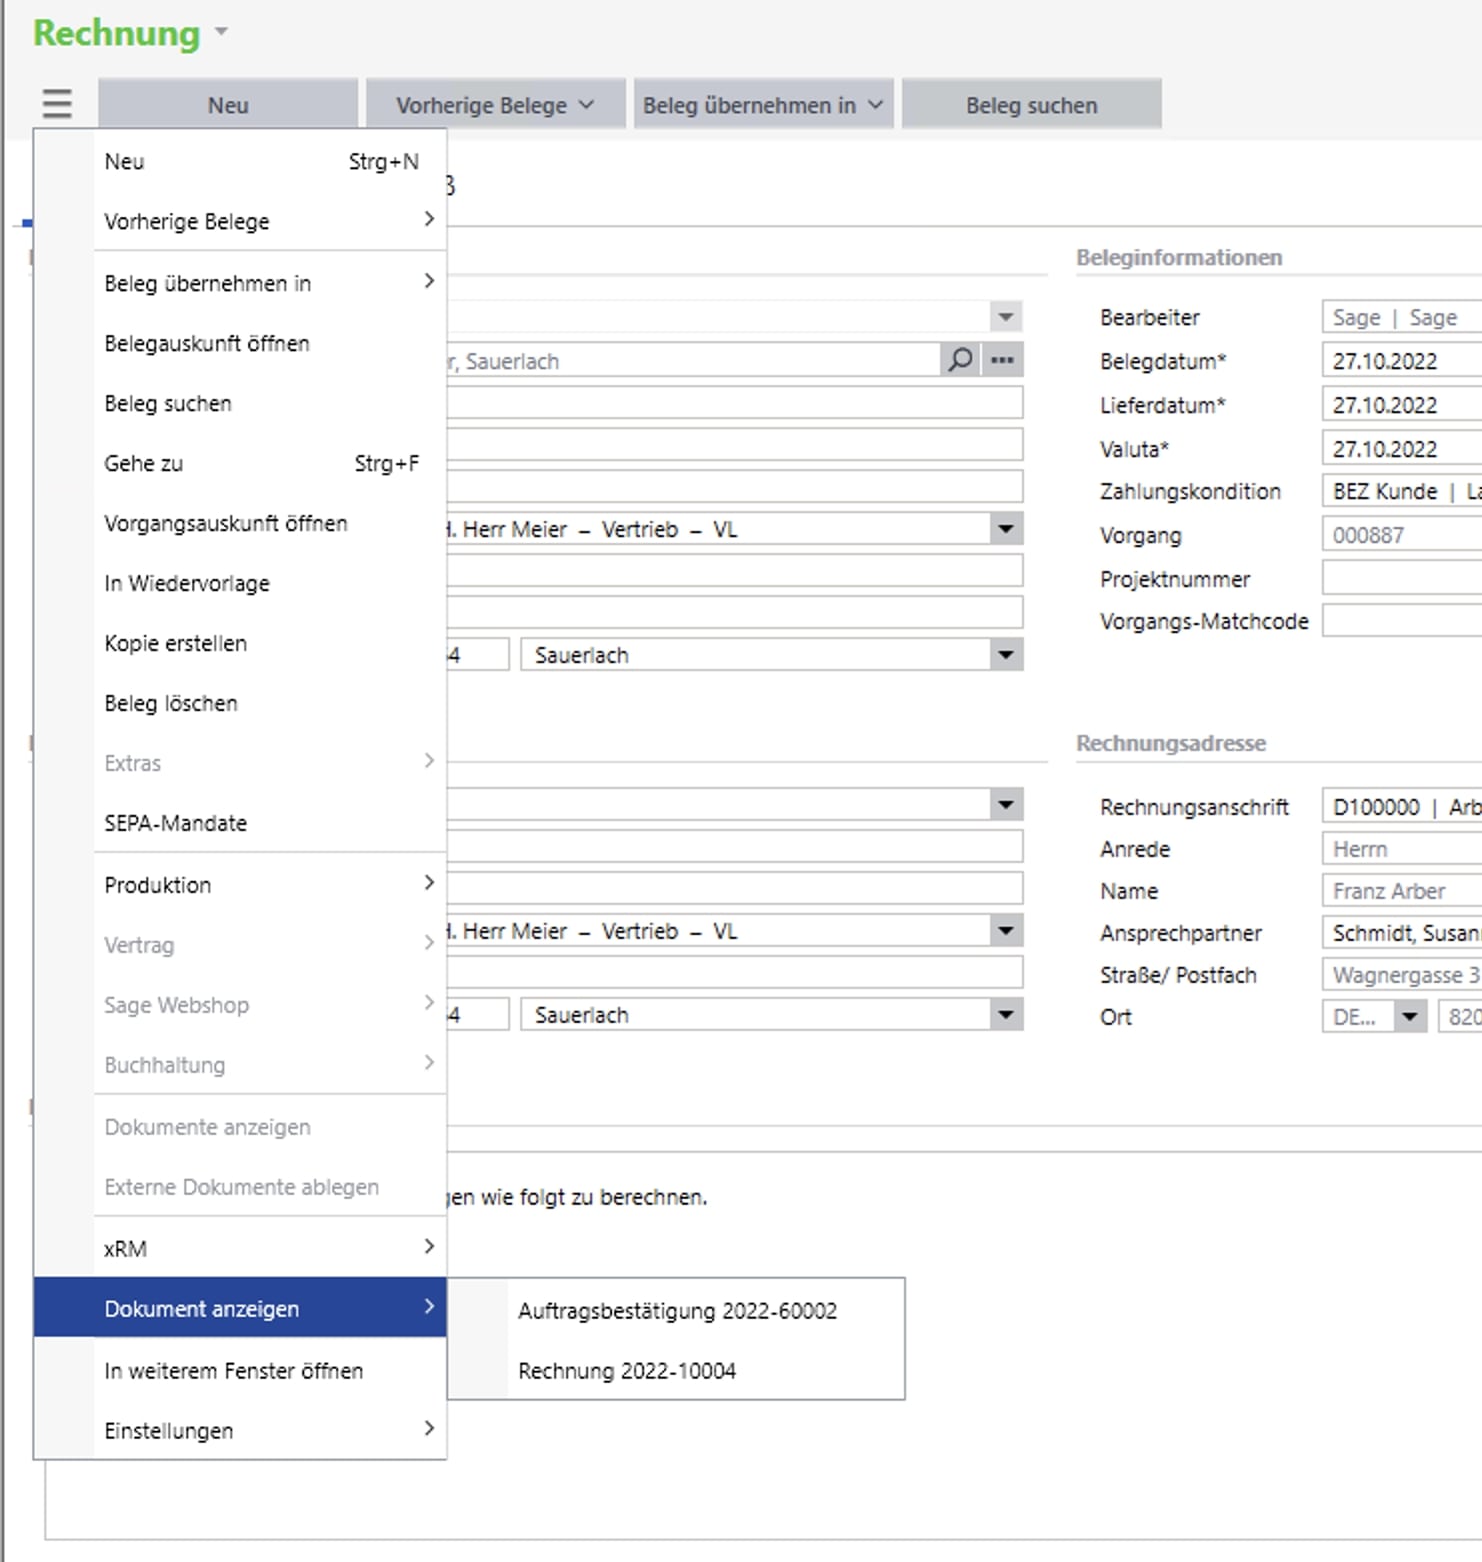Open Auftragsbestätigung 2022-60002 document
This screenshot has width=1482, height=1562.
[677, 1311]
